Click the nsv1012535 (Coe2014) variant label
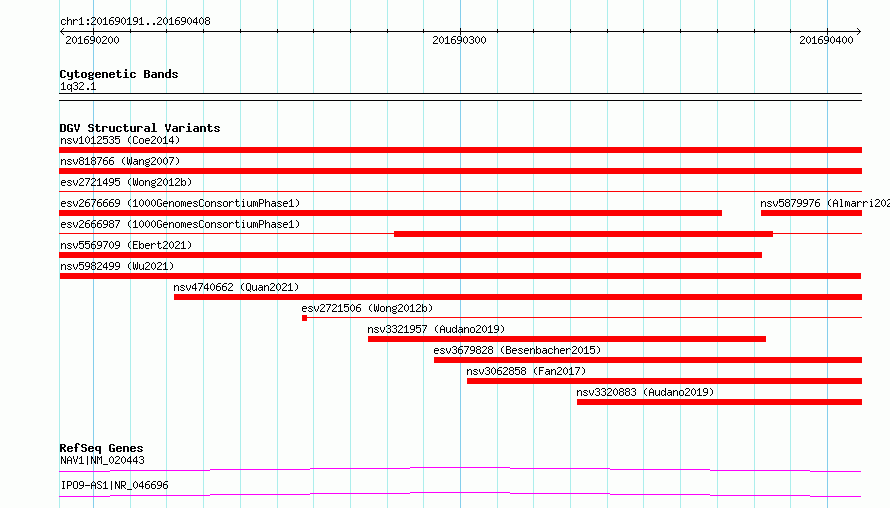The width and height of the screenshot is (890, 508). (x=120, y=140)
